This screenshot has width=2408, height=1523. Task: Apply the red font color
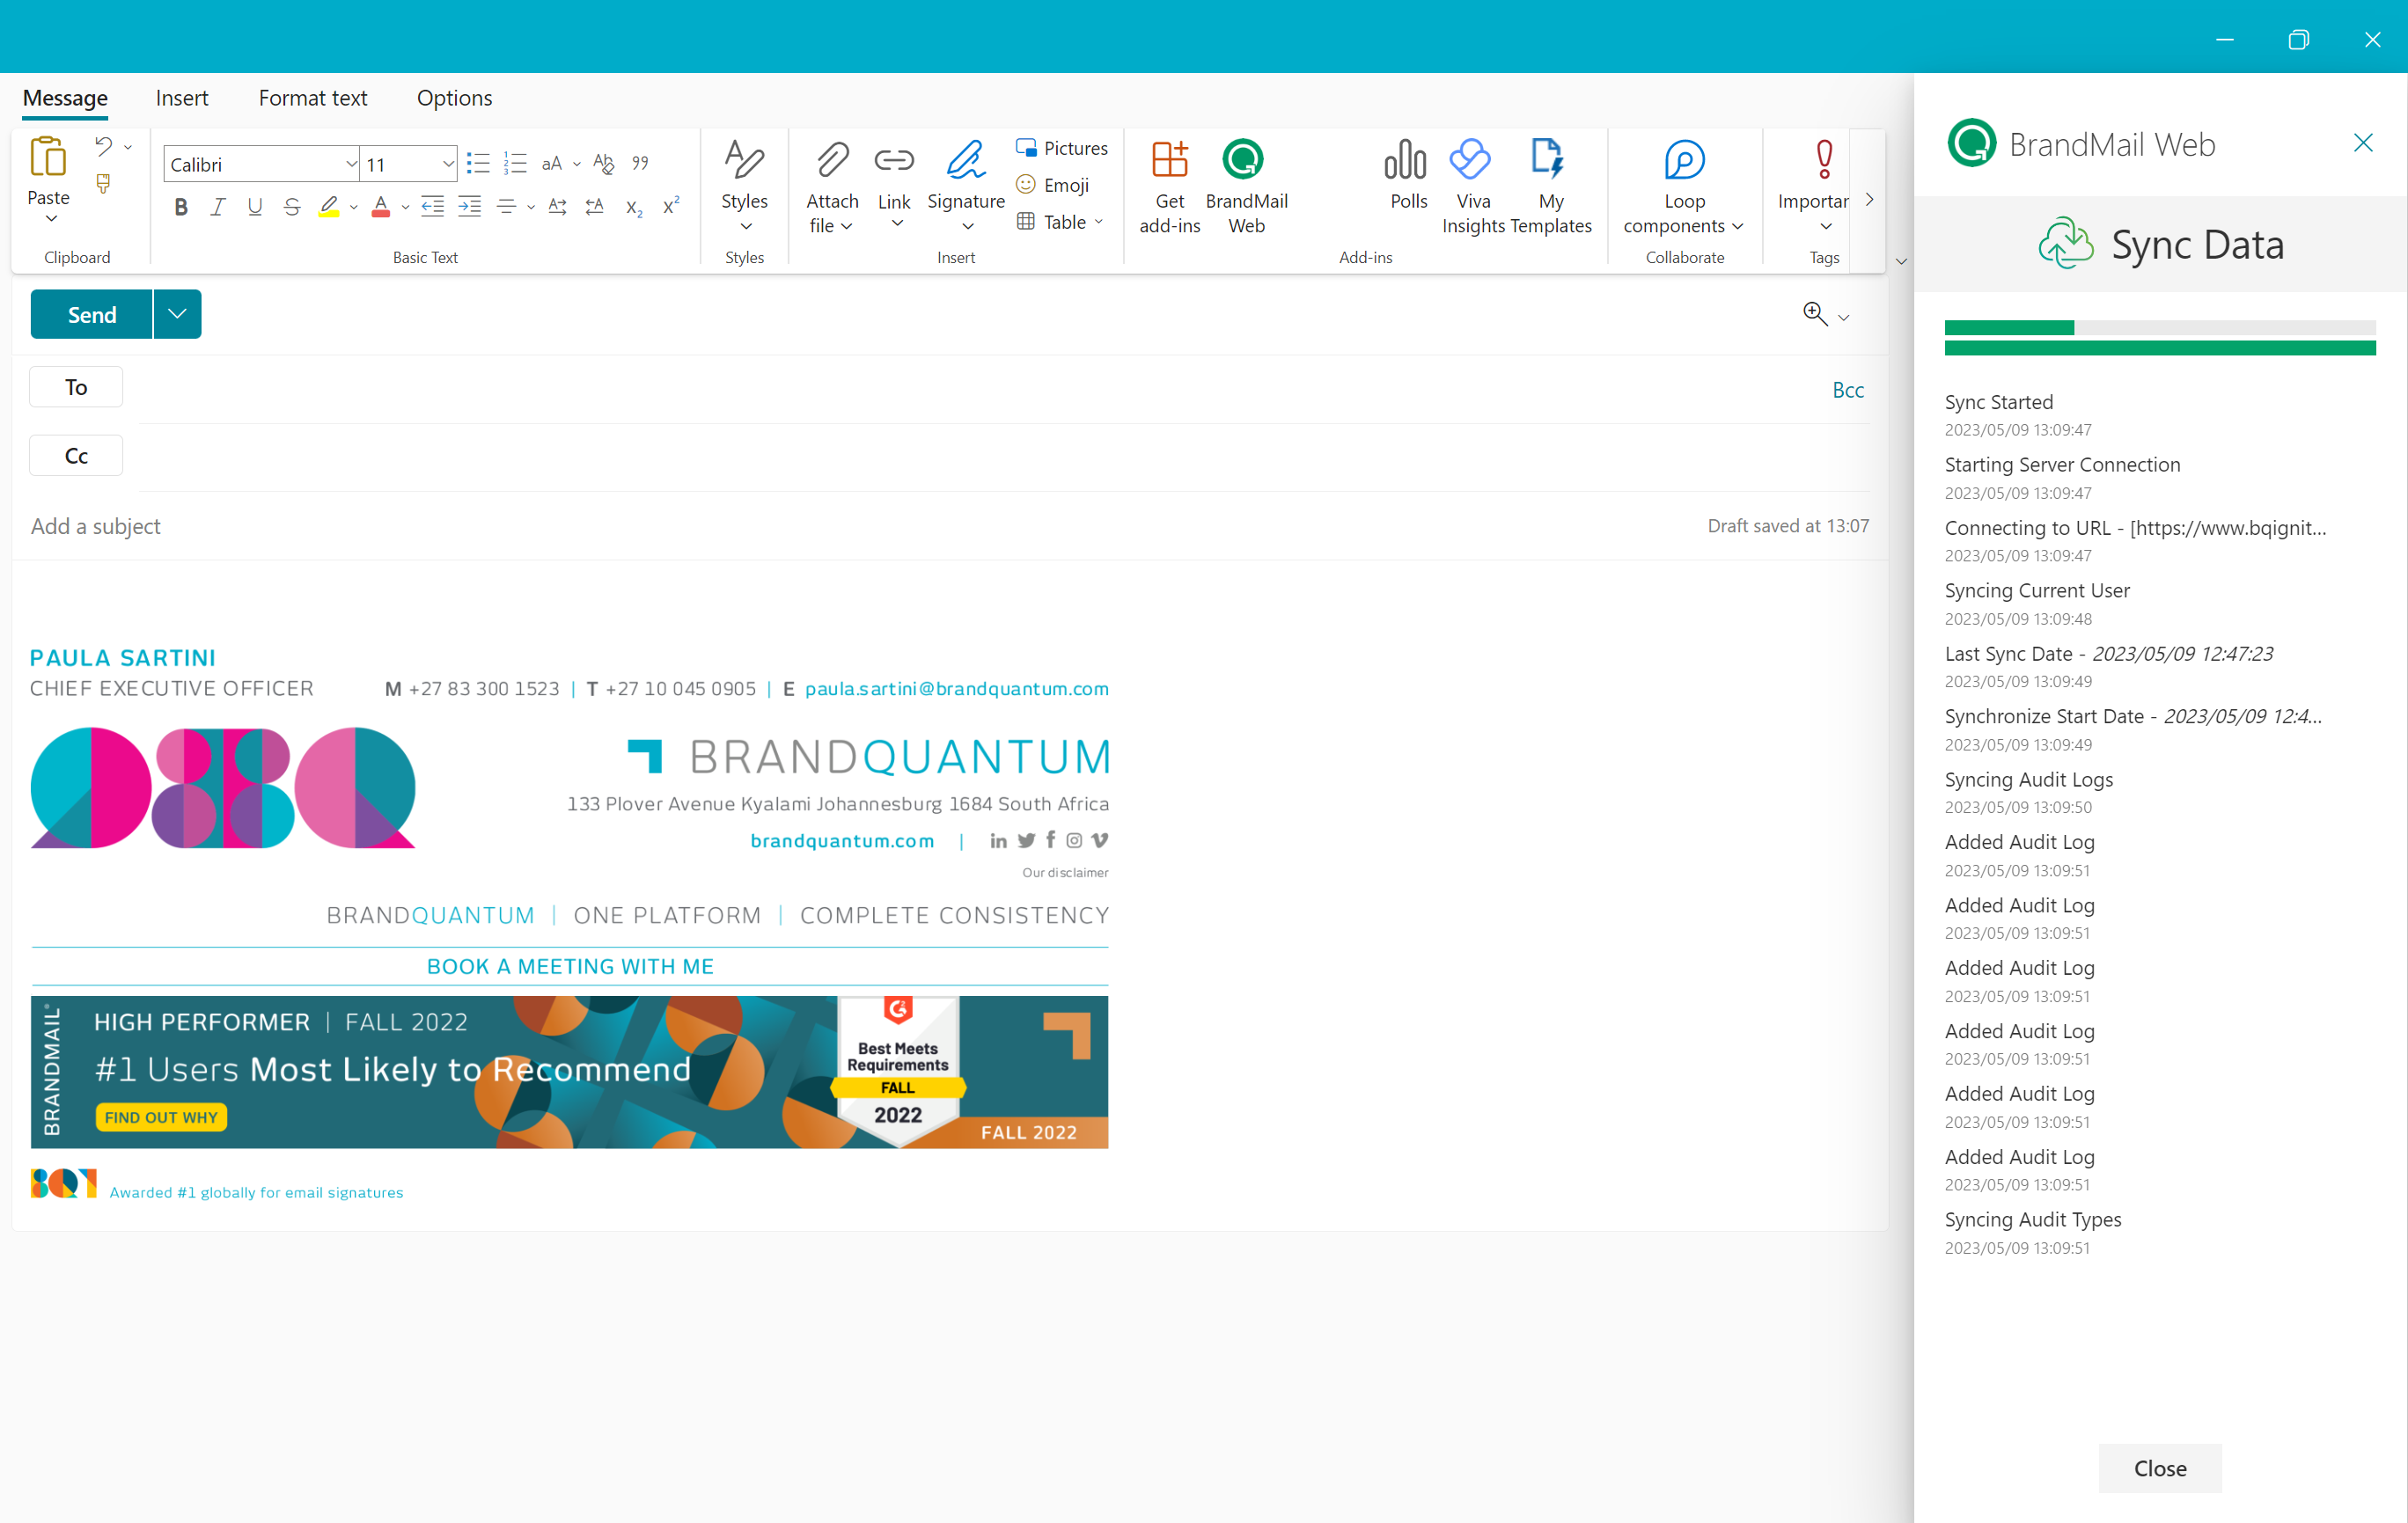pyautogui.click(x=380, y=207)
